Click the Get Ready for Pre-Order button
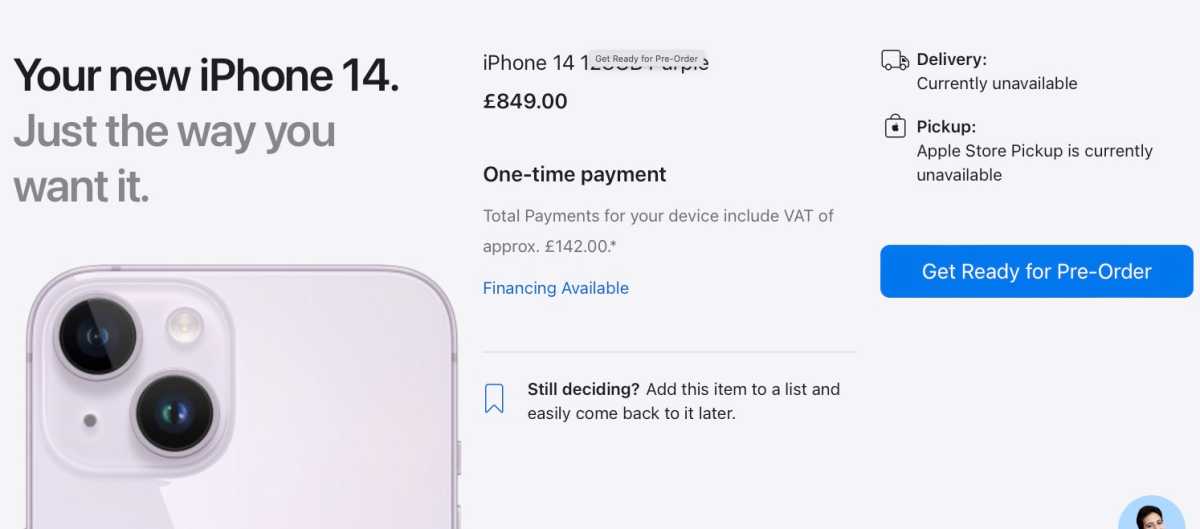 pos(1036,271)
